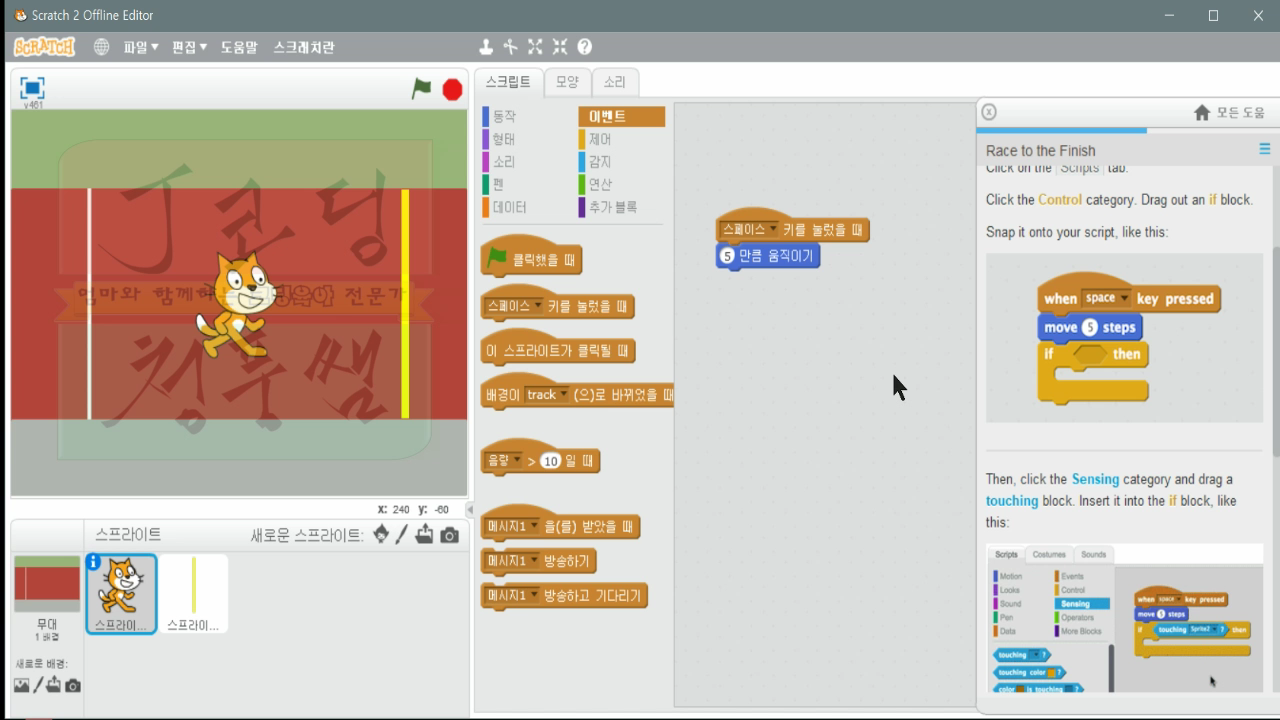Upload a sprite from file
The width and height of the screenshot is (1280, 720).
[425, 535]
